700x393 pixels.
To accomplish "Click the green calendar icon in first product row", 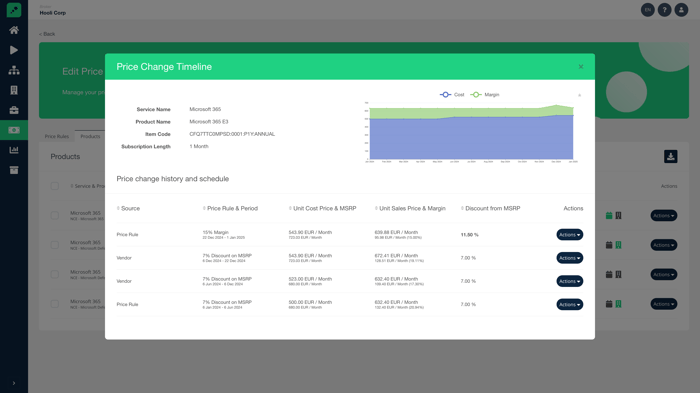I will point(609,215).
